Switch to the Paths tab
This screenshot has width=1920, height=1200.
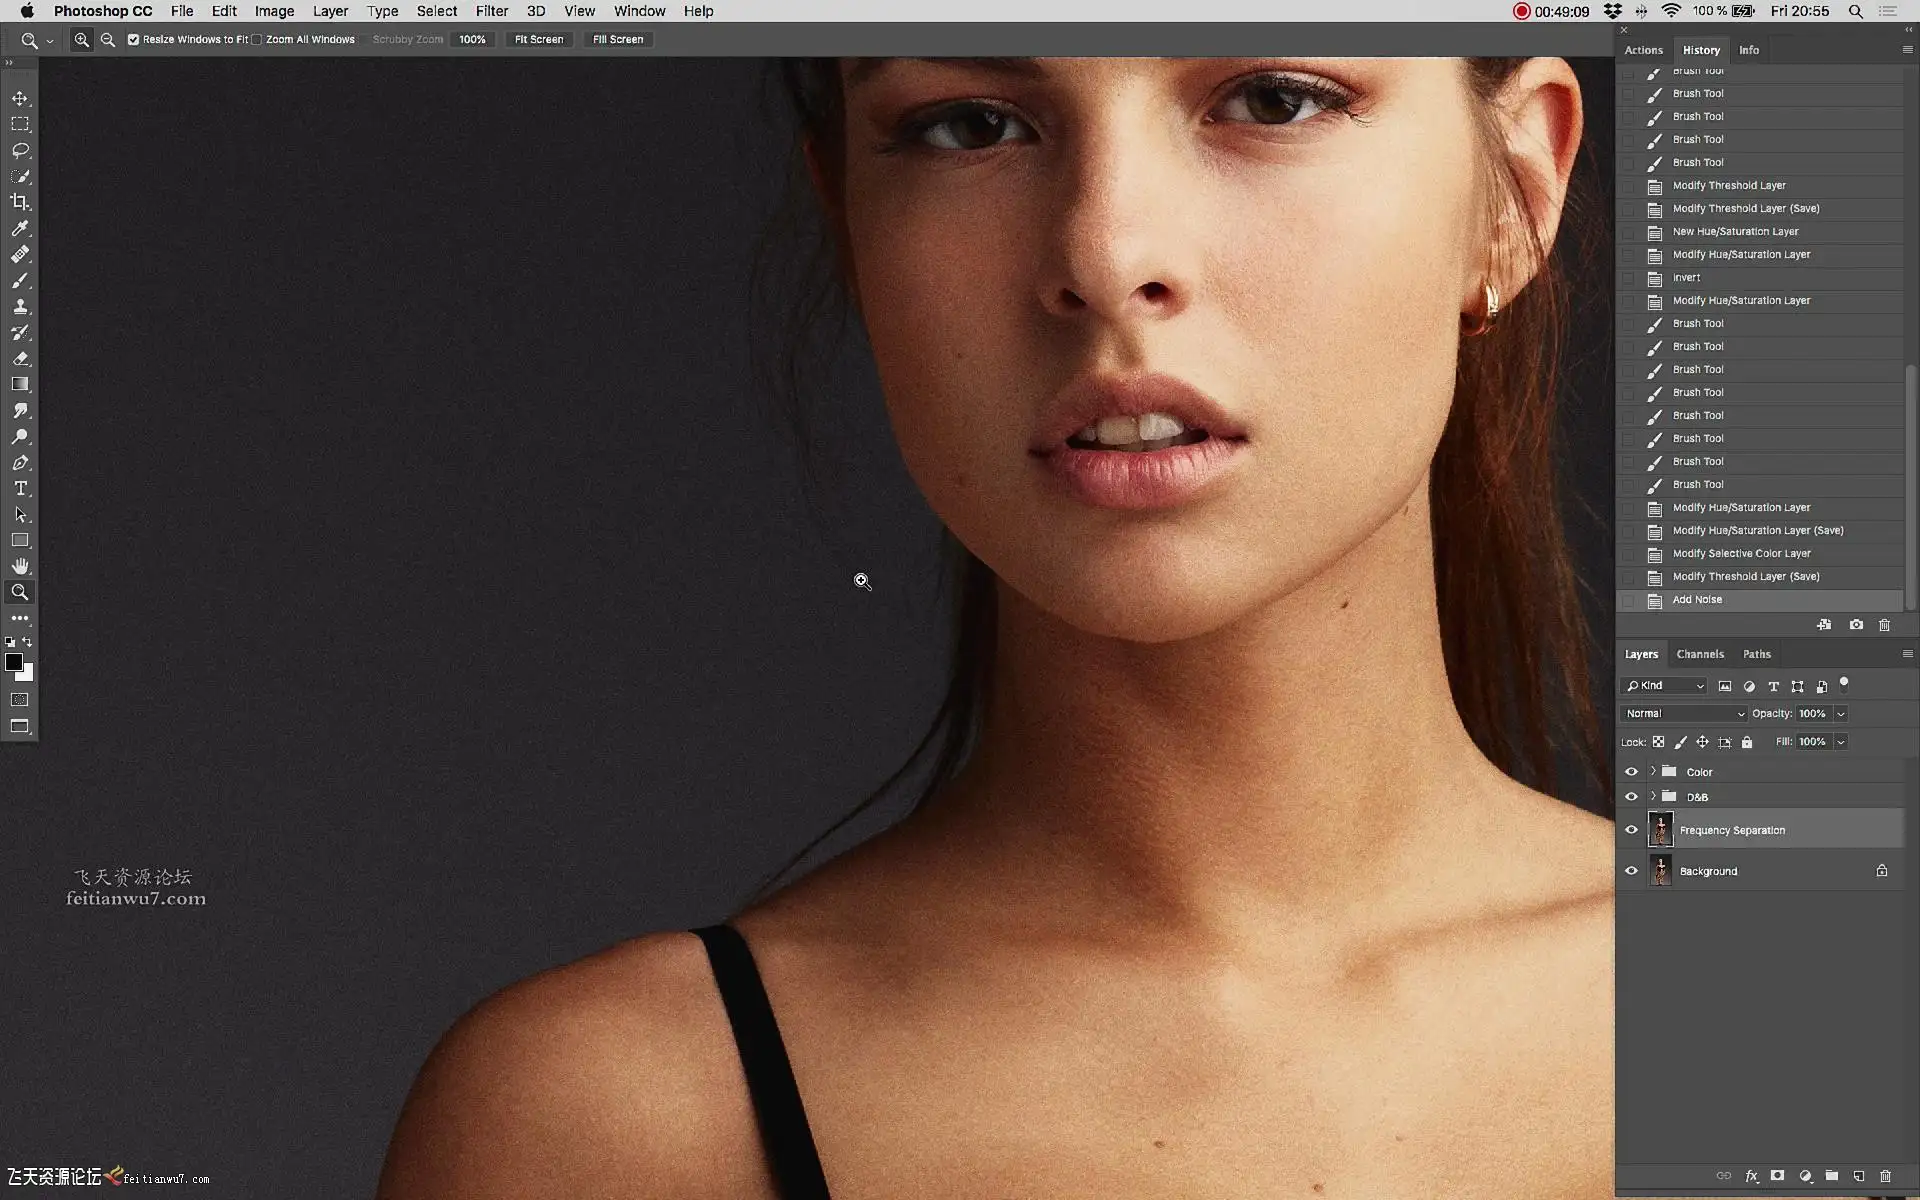(1756, 654)
